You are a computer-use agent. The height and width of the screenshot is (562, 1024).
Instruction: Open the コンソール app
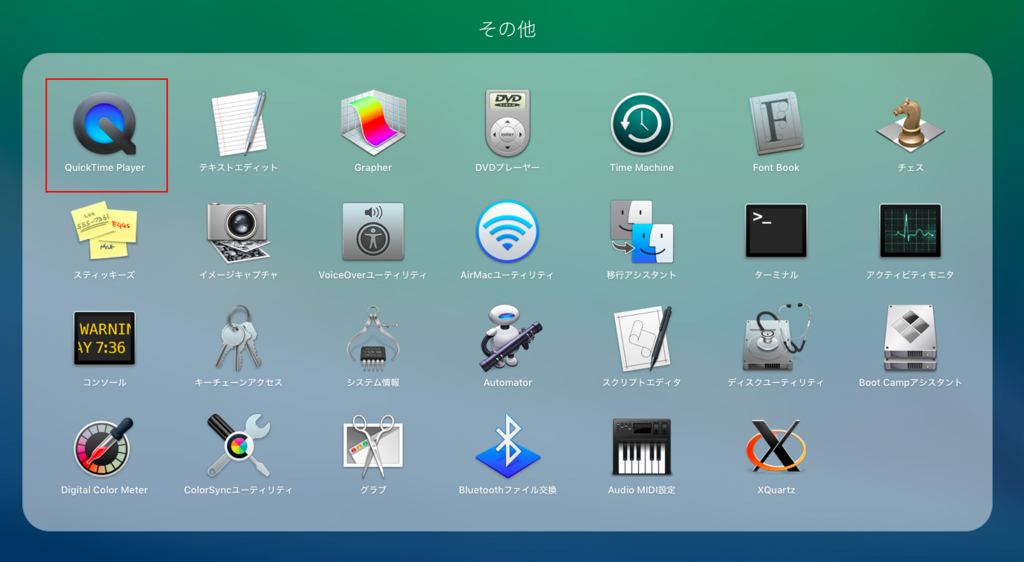[104, 338]
